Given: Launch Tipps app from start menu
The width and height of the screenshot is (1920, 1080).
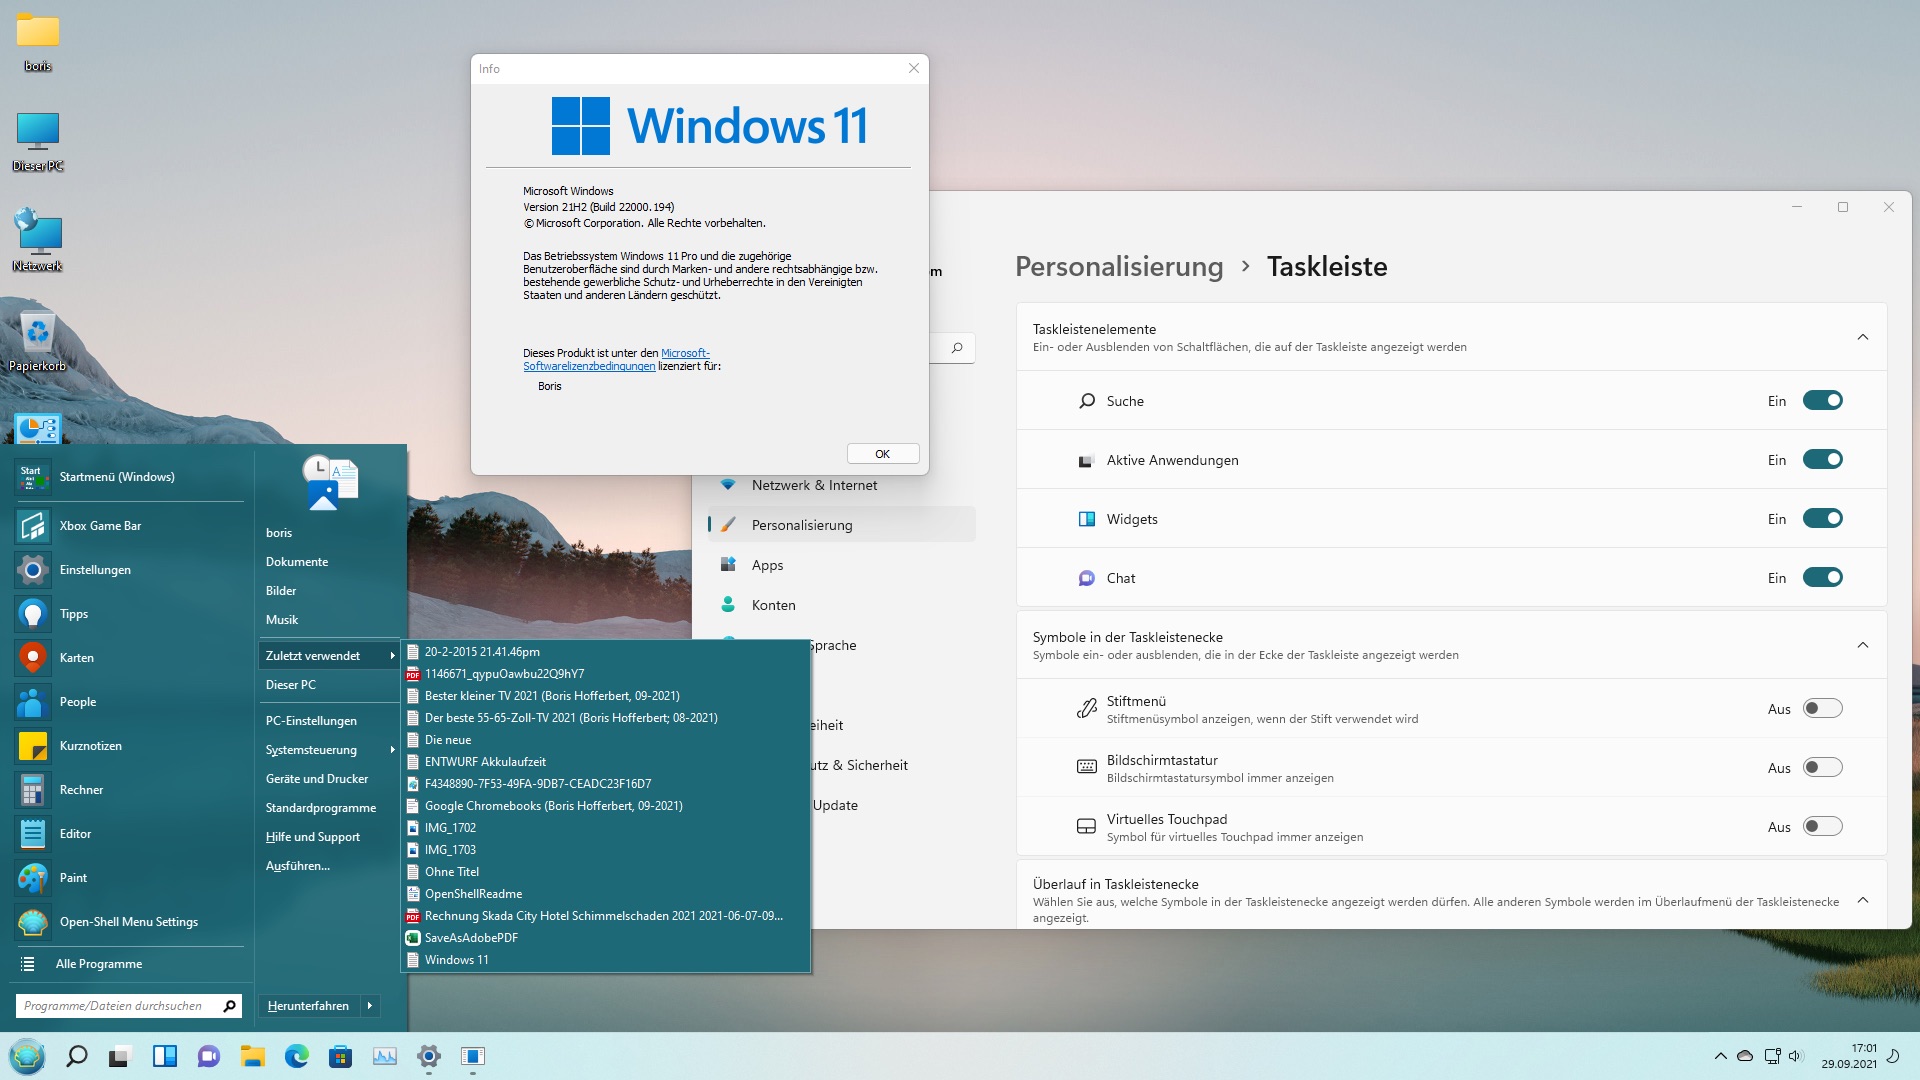Looking at the screenshot, I should (x=129, y=614).
